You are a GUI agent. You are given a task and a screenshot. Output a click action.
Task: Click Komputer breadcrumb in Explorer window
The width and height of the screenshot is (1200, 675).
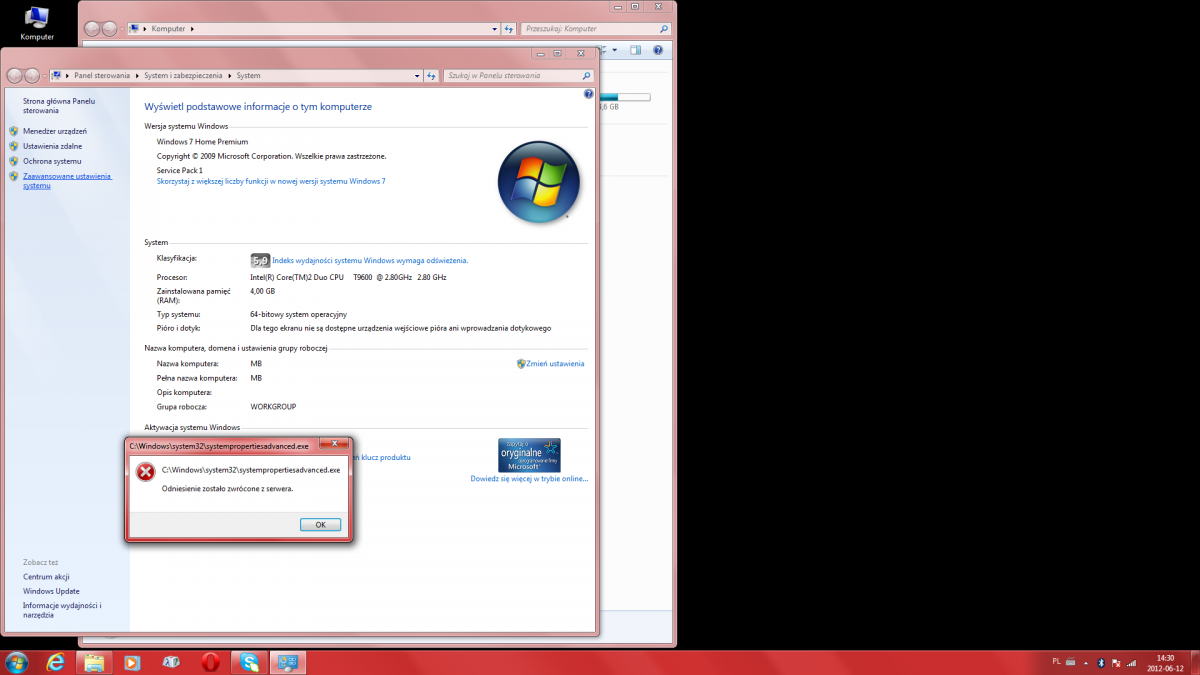point(168,29)
